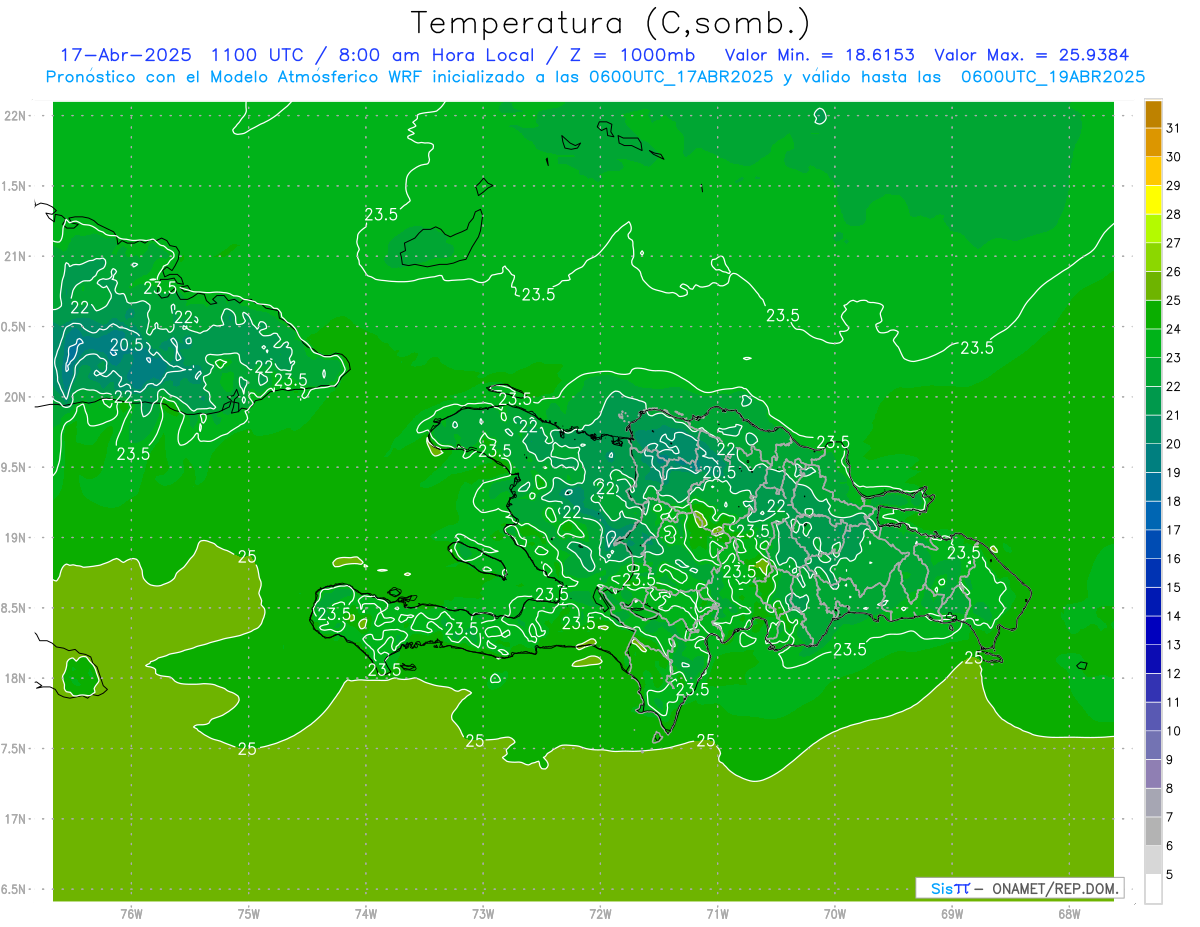Click the '76W' longitude axis label
1200x927 pixels.
click(131, 914)
